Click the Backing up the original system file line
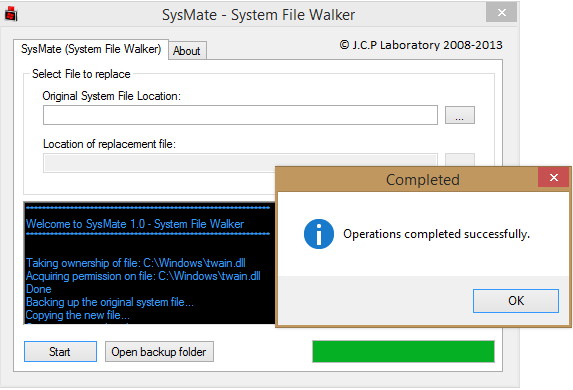The width and height of the screenshot is (573, 390). (x=110, y=302)
